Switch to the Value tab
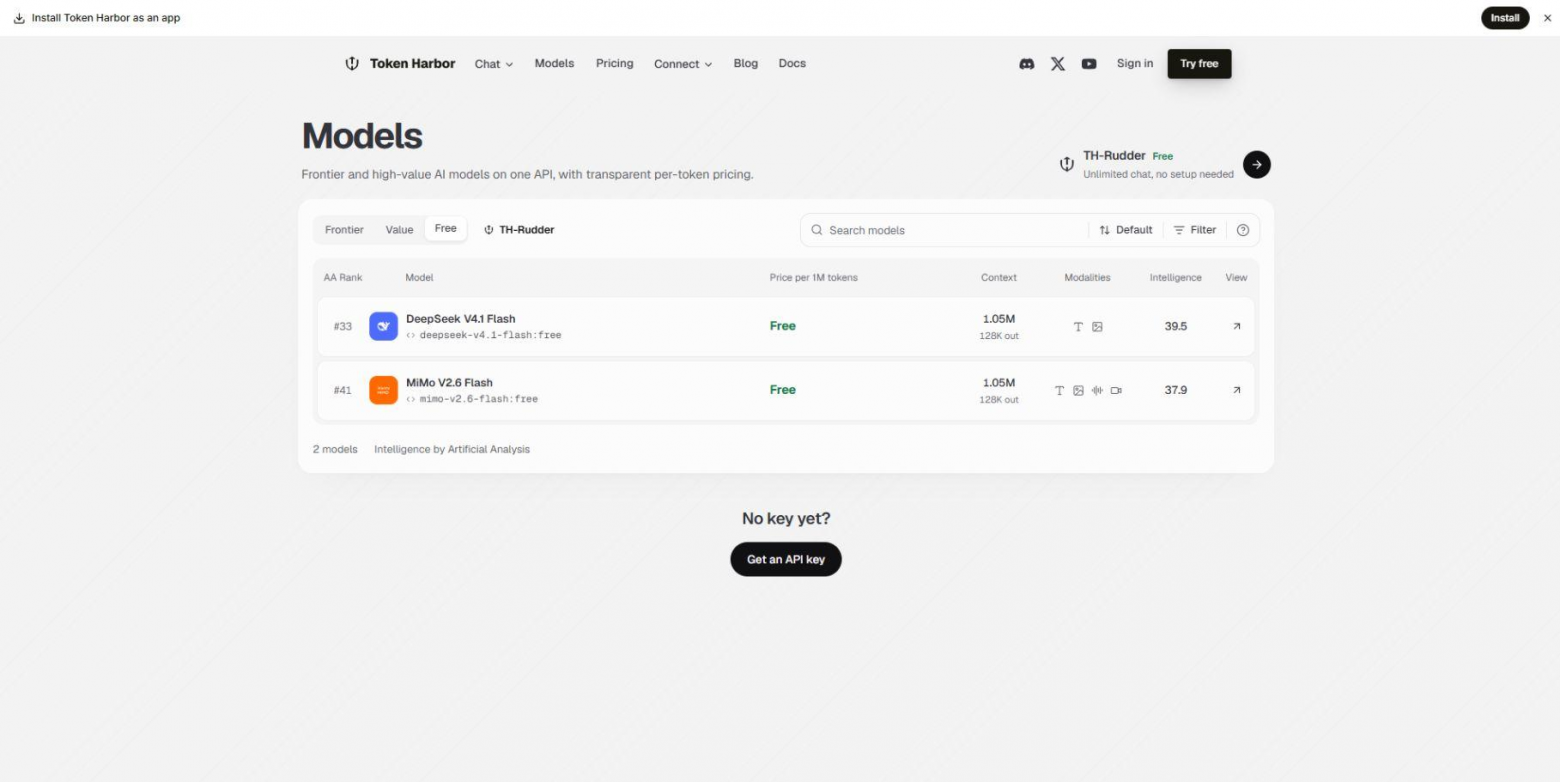This screenshot has width=1560, height=782. [x=399, y=230]
